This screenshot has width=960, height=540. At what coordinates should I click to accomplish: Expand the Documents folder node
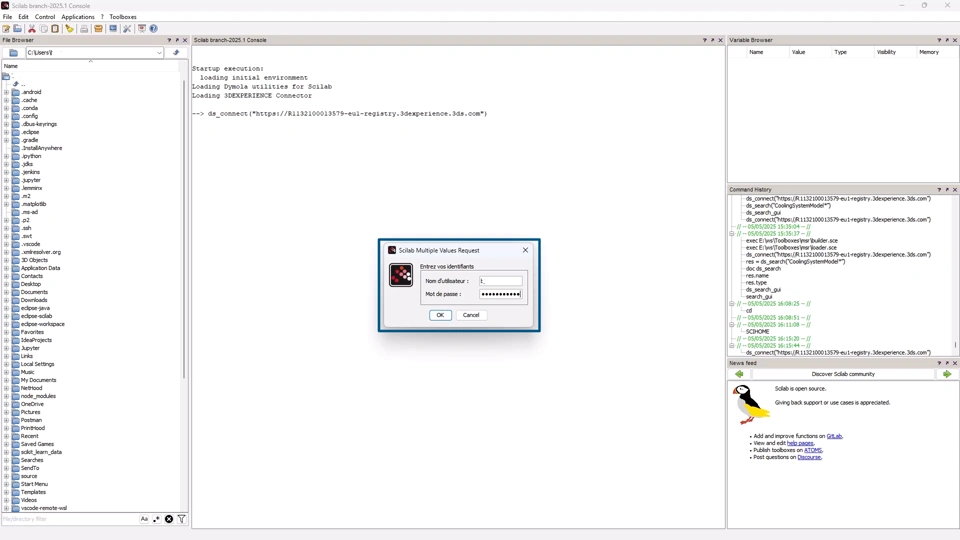tap(7, 293)
